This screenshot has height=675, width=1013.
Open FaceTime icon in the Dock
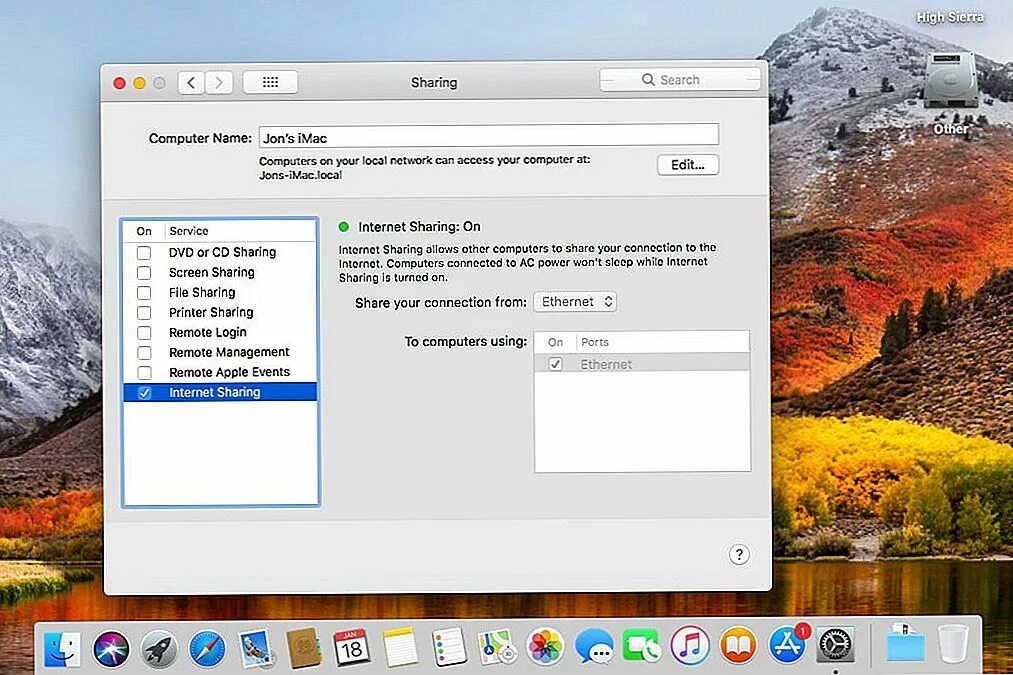(641, 646)
